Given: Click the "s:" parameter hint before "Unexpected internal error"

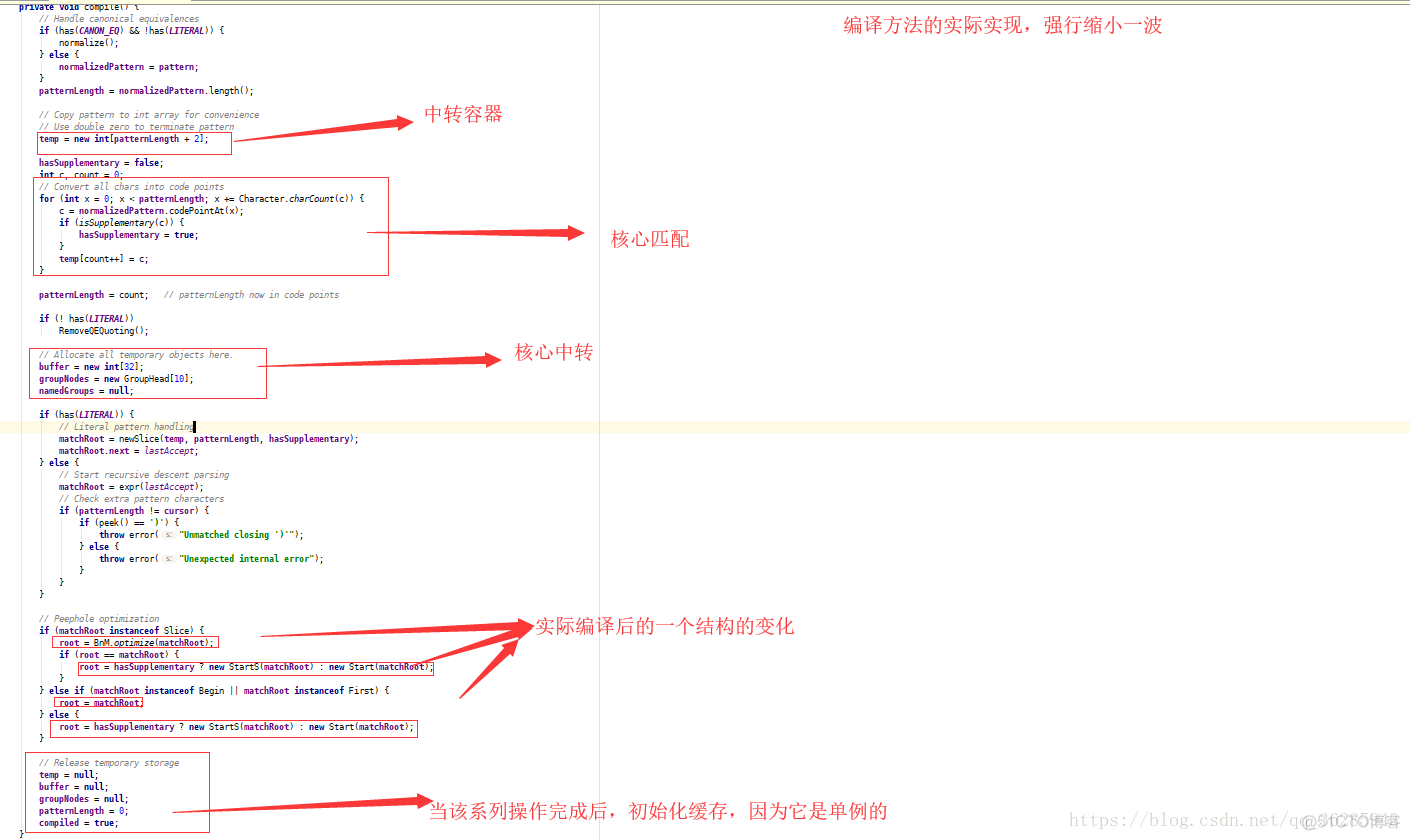Looking at the screenshot, I should pos(169,559).
